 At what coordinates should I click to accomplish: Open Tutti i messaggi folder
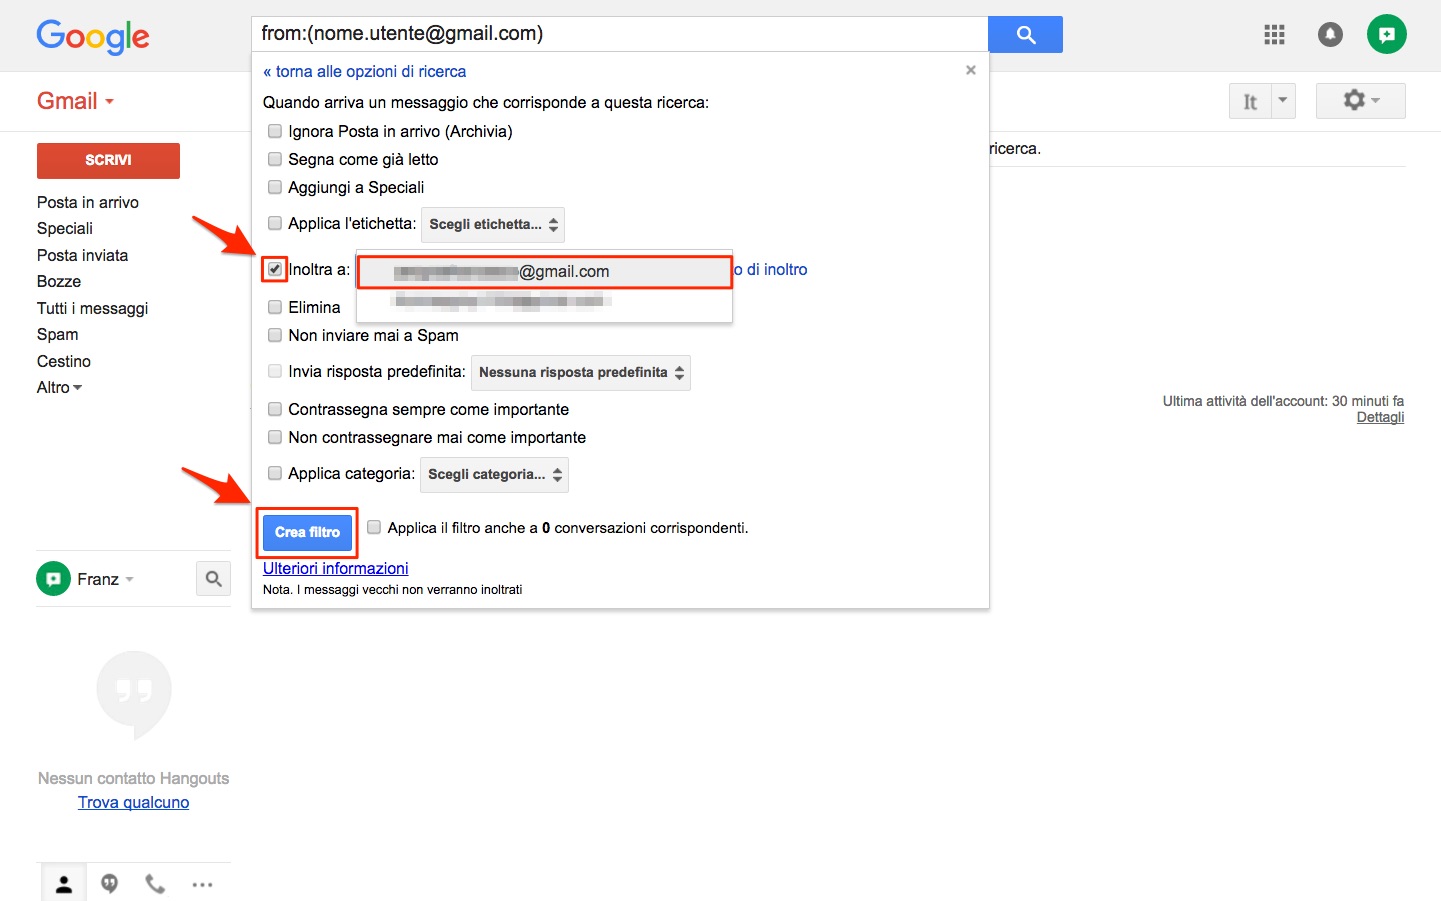pos(93,308)
